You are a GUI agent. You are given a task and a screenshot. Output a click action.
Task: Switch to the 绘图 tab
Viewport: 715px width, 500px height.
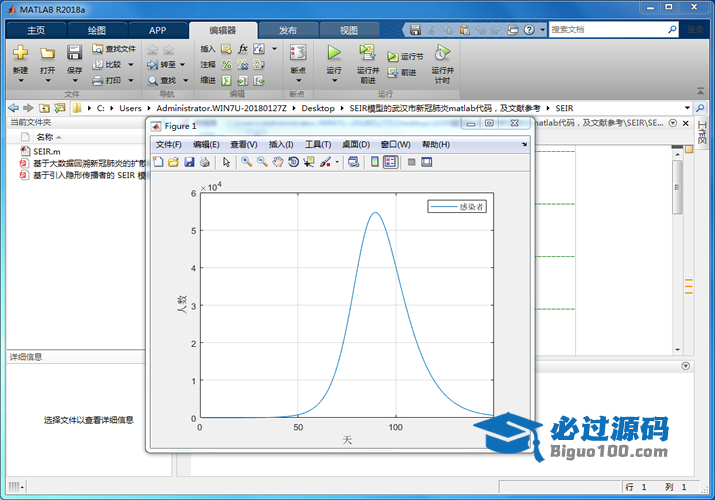click(97, 30)
